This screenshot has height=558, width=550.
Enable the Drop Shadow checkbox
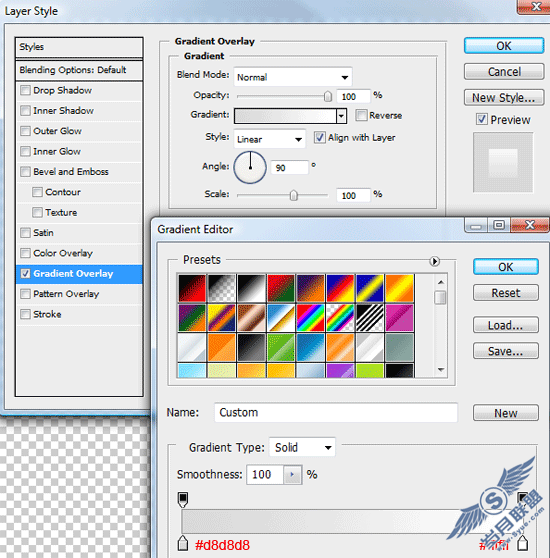pos(25,90)
